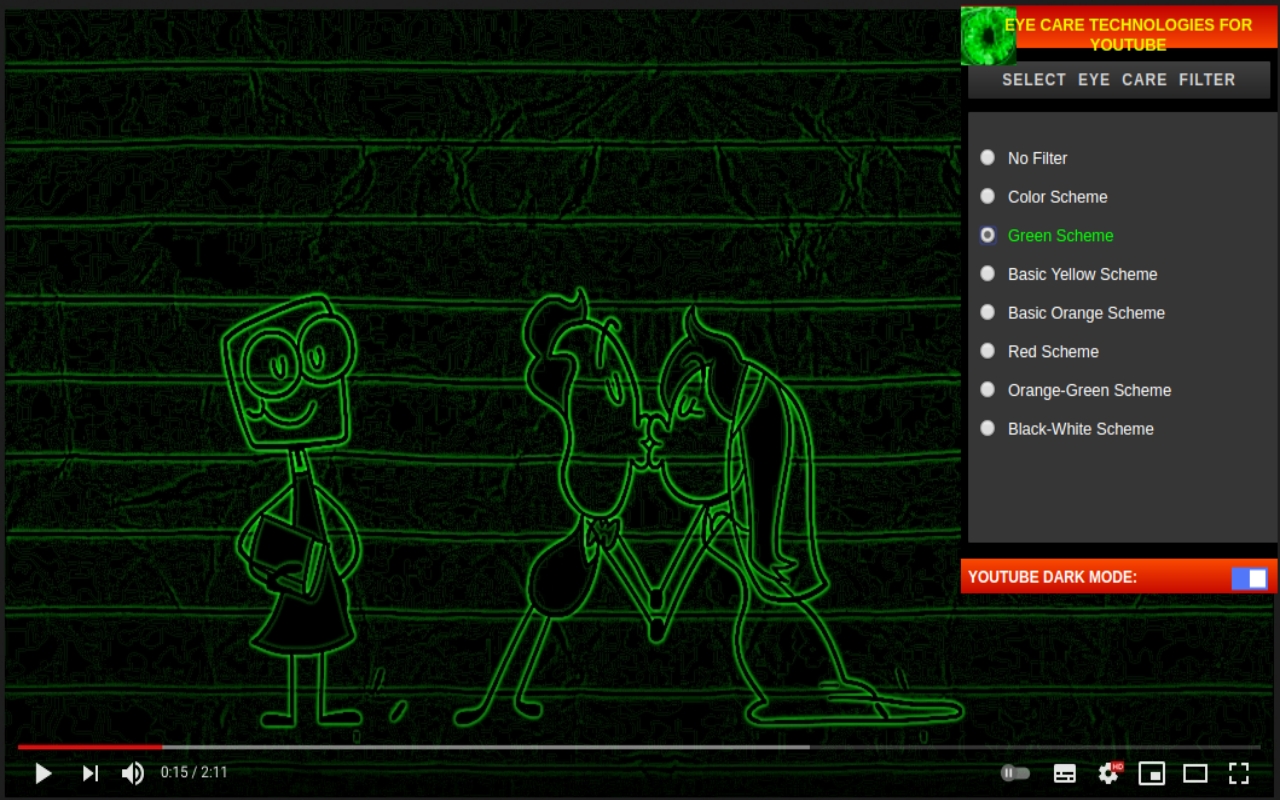The width and height of the screenshot is (1280, 800).
Task: Open the video settings gear
Action: tap(1108, 773)
